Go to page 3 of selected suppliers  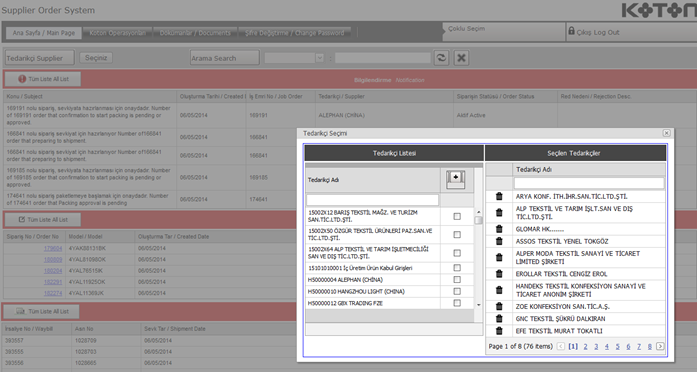click(596, 346)
